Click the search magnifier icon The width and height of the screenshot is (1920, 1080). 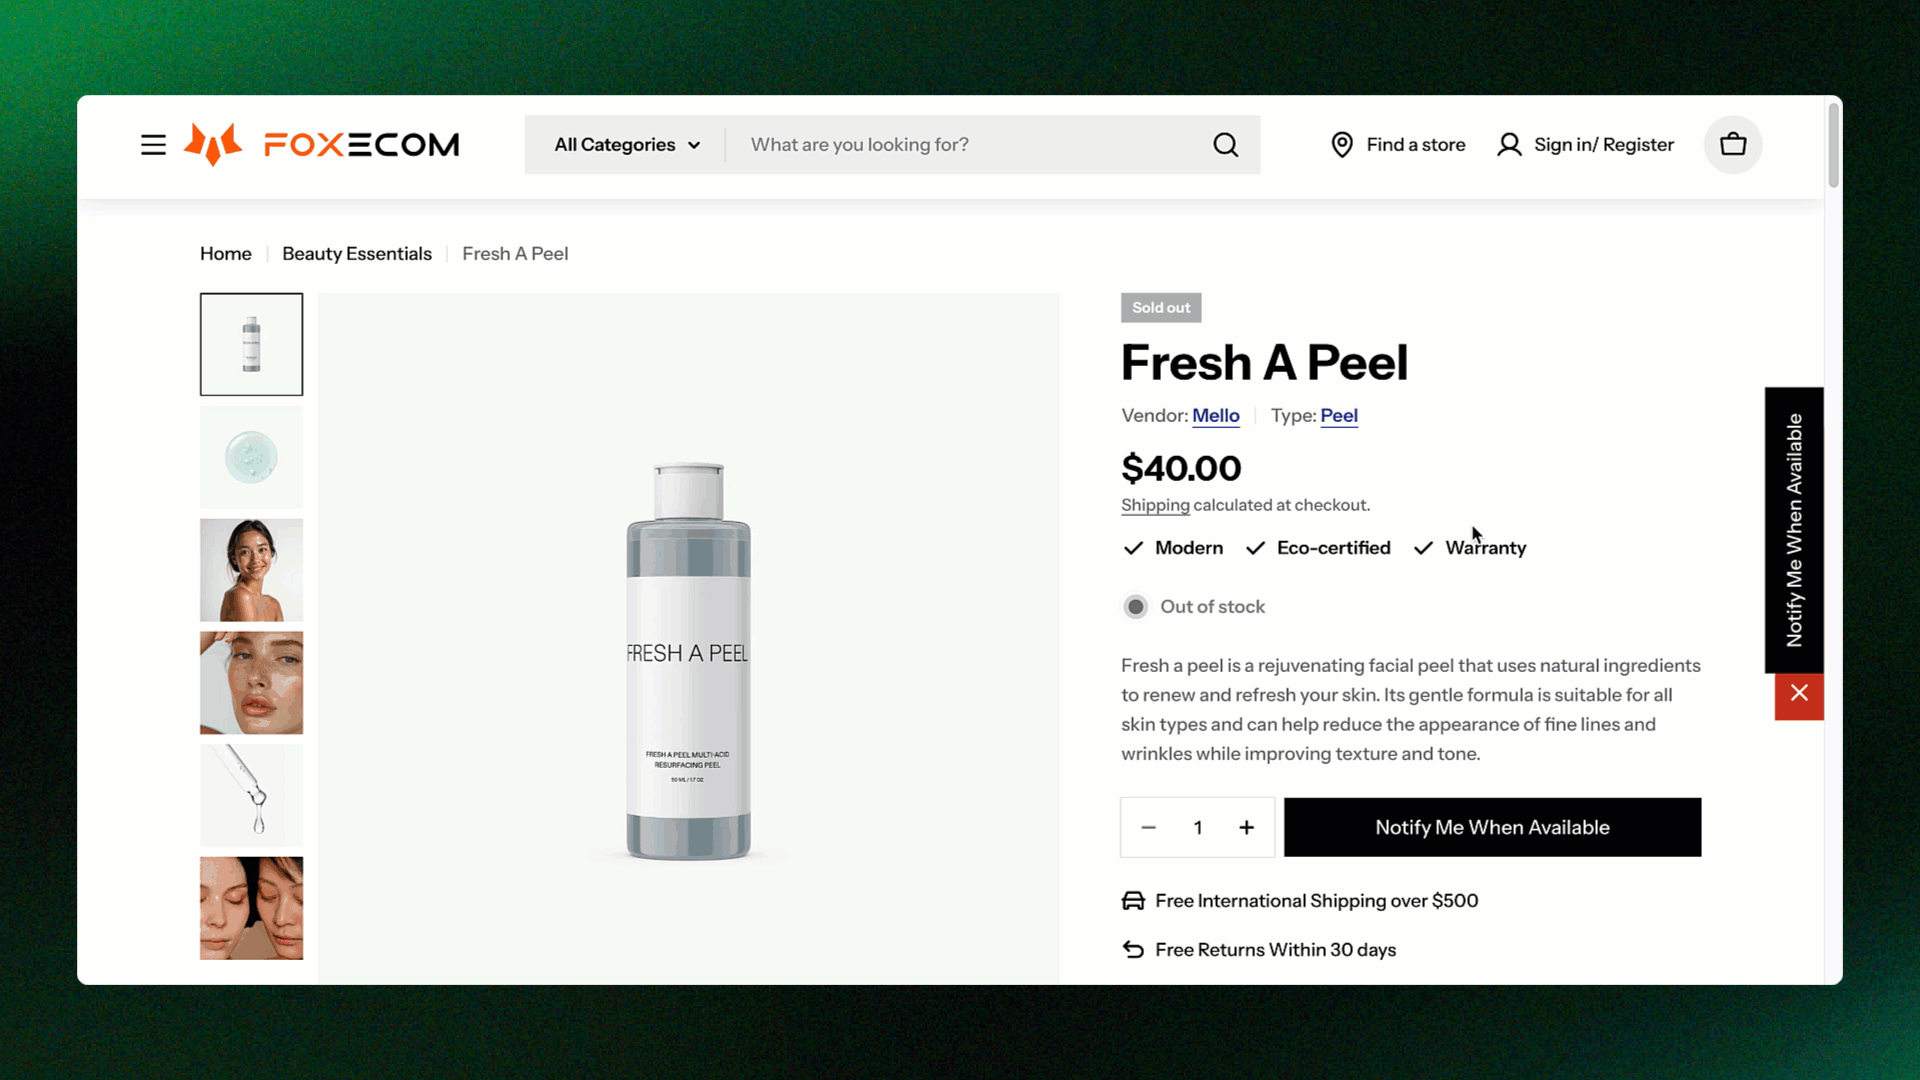coord(1225,145)
